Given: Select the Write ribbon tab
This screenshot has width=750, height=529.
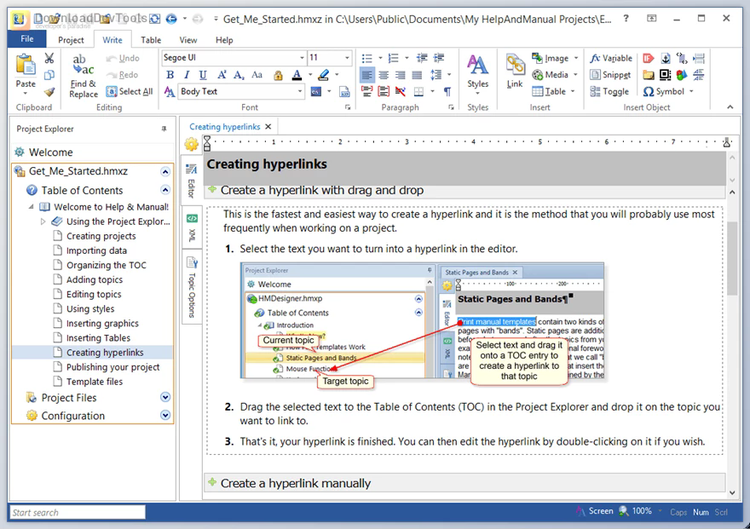Looking at the screenshot, I should pyautogui.click(x=112, y=40).
